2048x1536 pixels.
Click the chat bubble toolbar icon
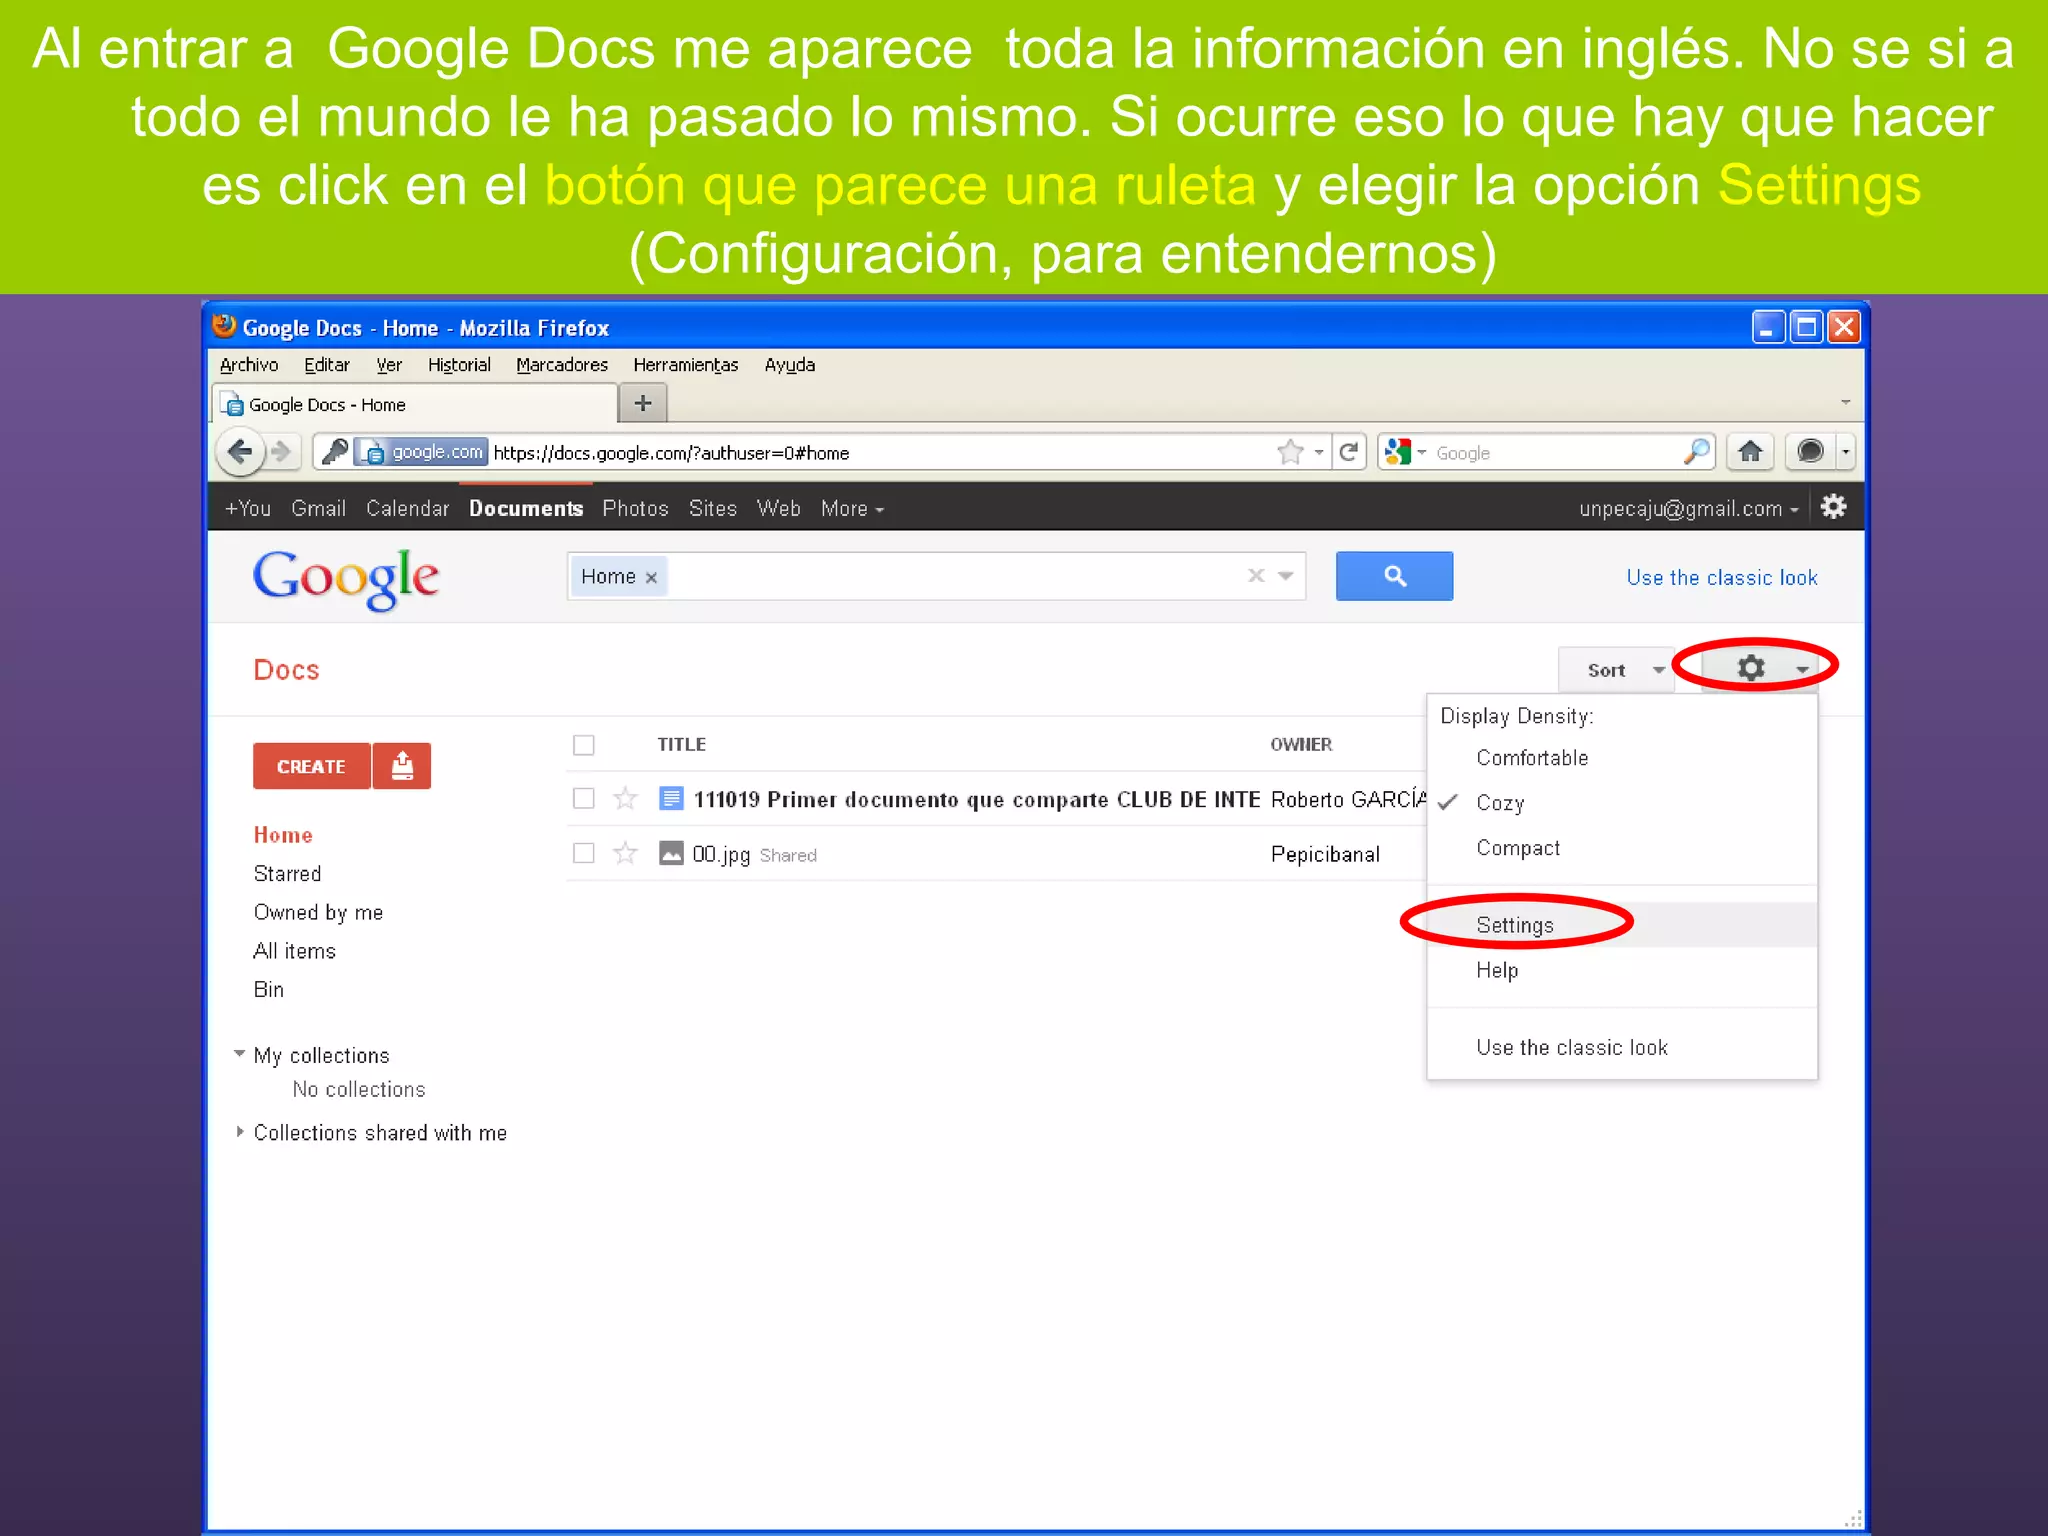coord(1810,452)
